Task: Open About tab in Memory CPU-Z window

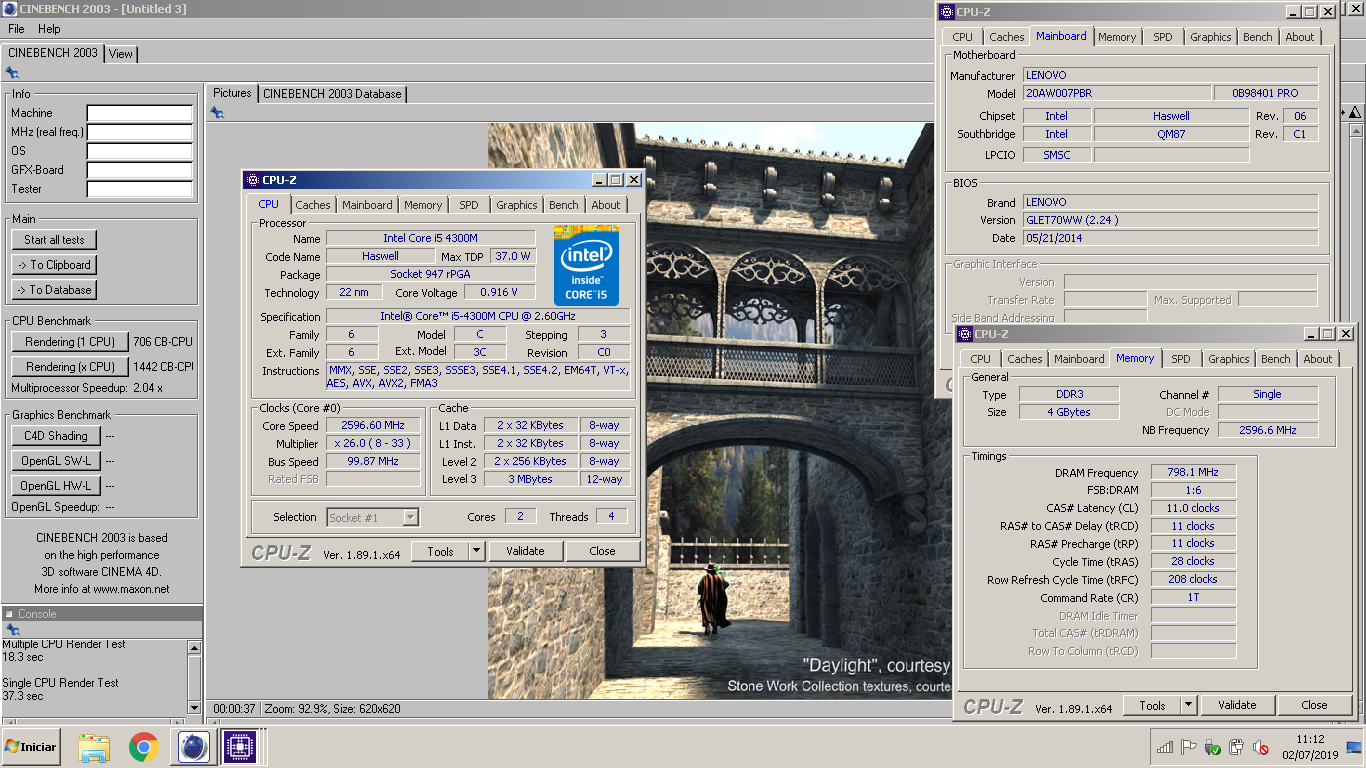Action: tap(1318, 359)
